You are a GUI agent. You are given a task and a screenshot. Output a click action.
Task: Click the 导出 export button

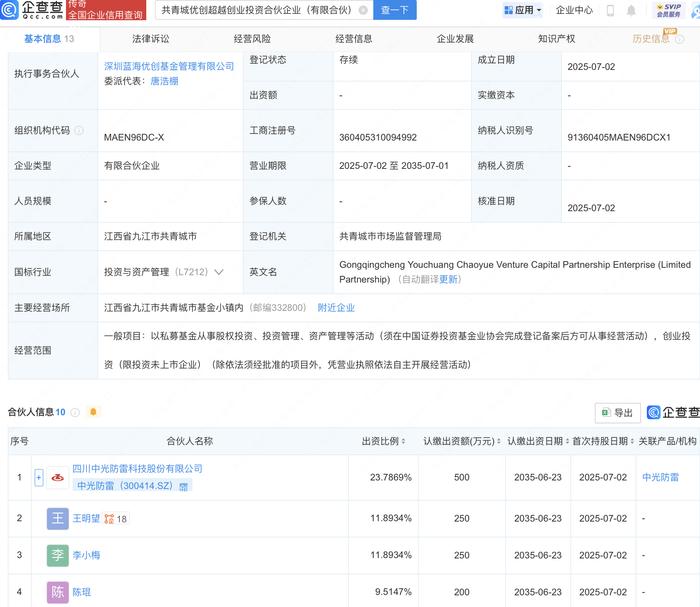click(618, 413)
